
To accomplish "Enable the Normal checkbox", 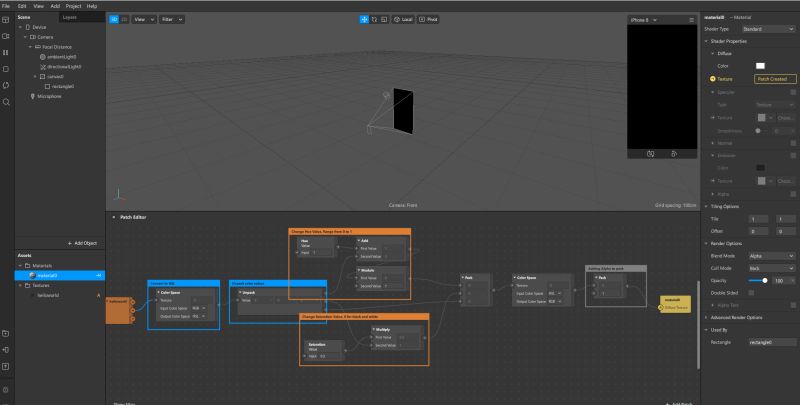I will (x=793, y=143).
